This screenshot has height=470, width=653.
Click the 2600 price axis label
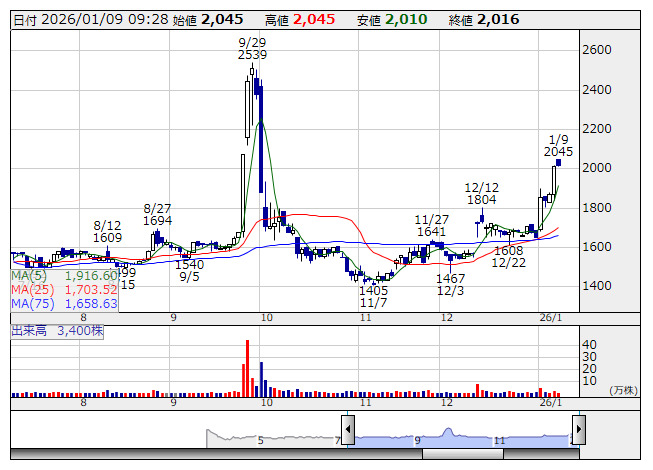[x=596, y=50]
